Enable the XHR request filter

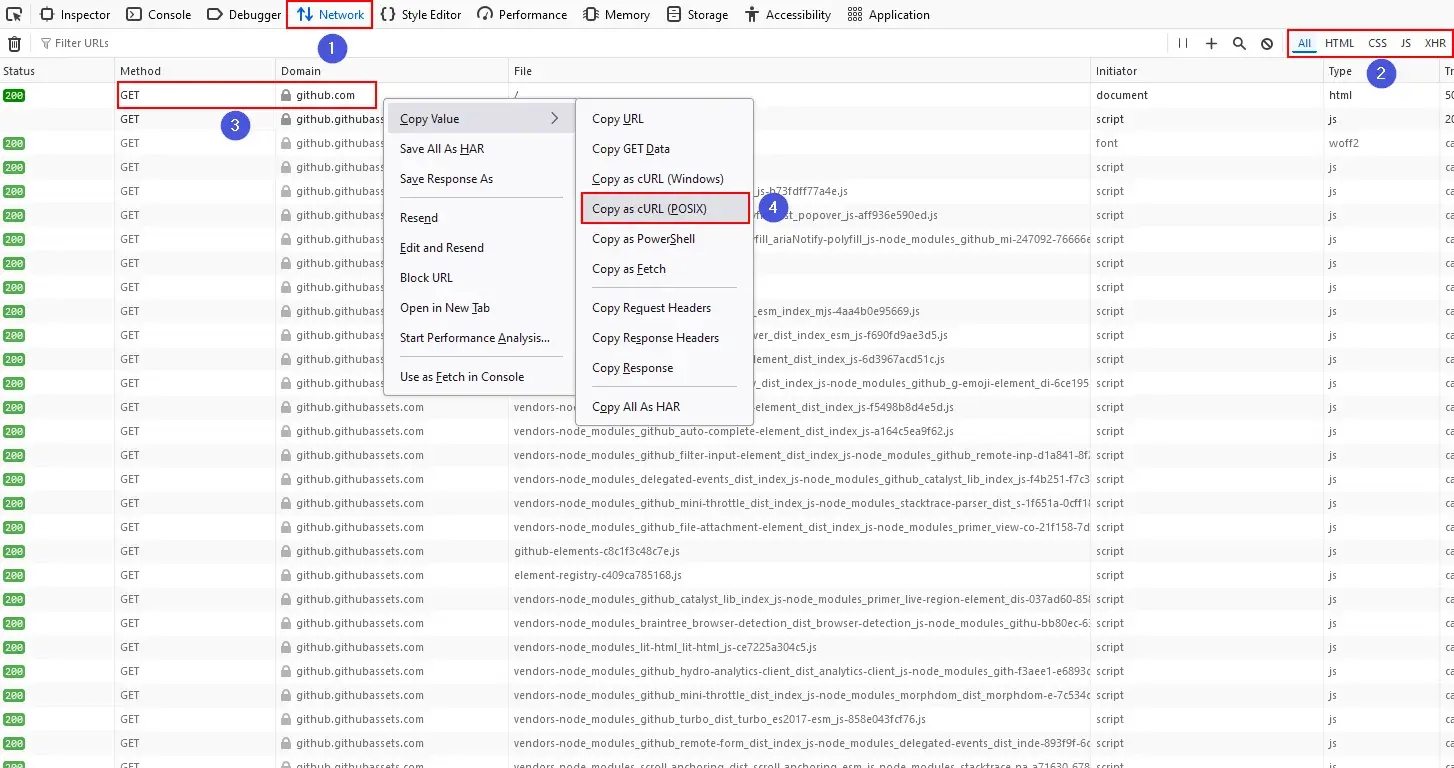[x=1435, y=43]
